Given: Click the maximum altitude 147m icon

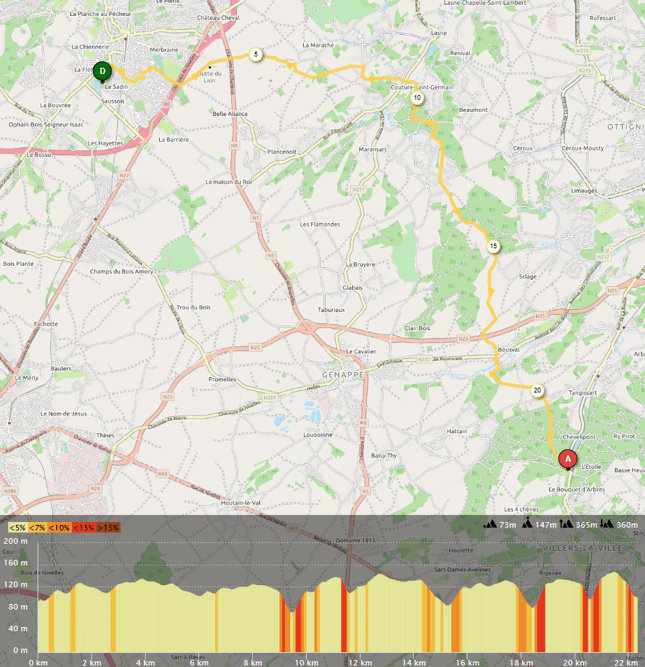Looking at the screenshot, I should coord(528,524).
